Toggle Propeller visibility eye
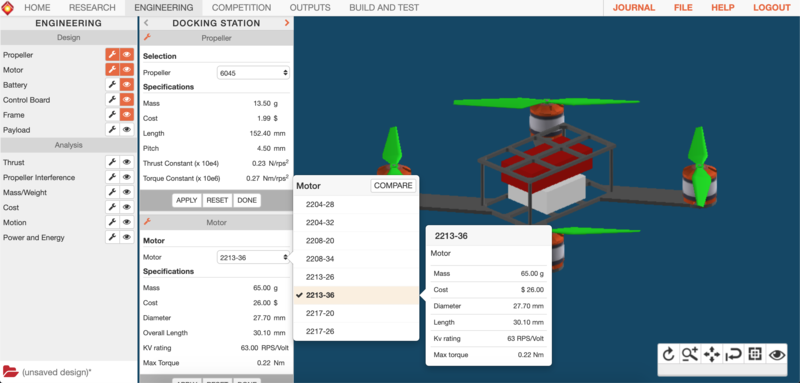This screenshot has width=800, height=383. (127, 55)
